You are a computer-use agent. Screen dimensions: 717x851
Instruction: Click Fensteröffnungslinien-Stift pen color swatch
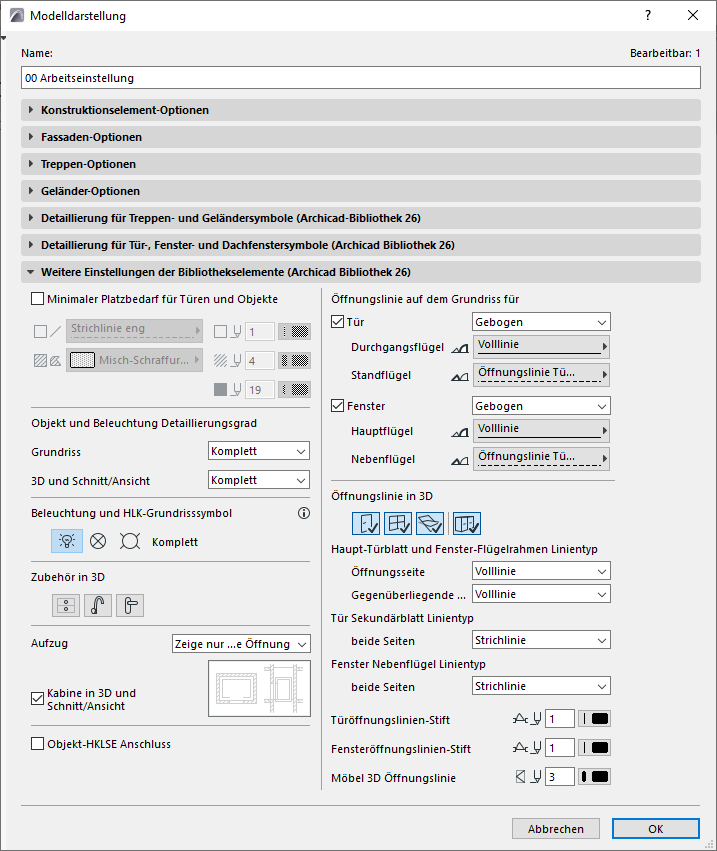point(594,747)
